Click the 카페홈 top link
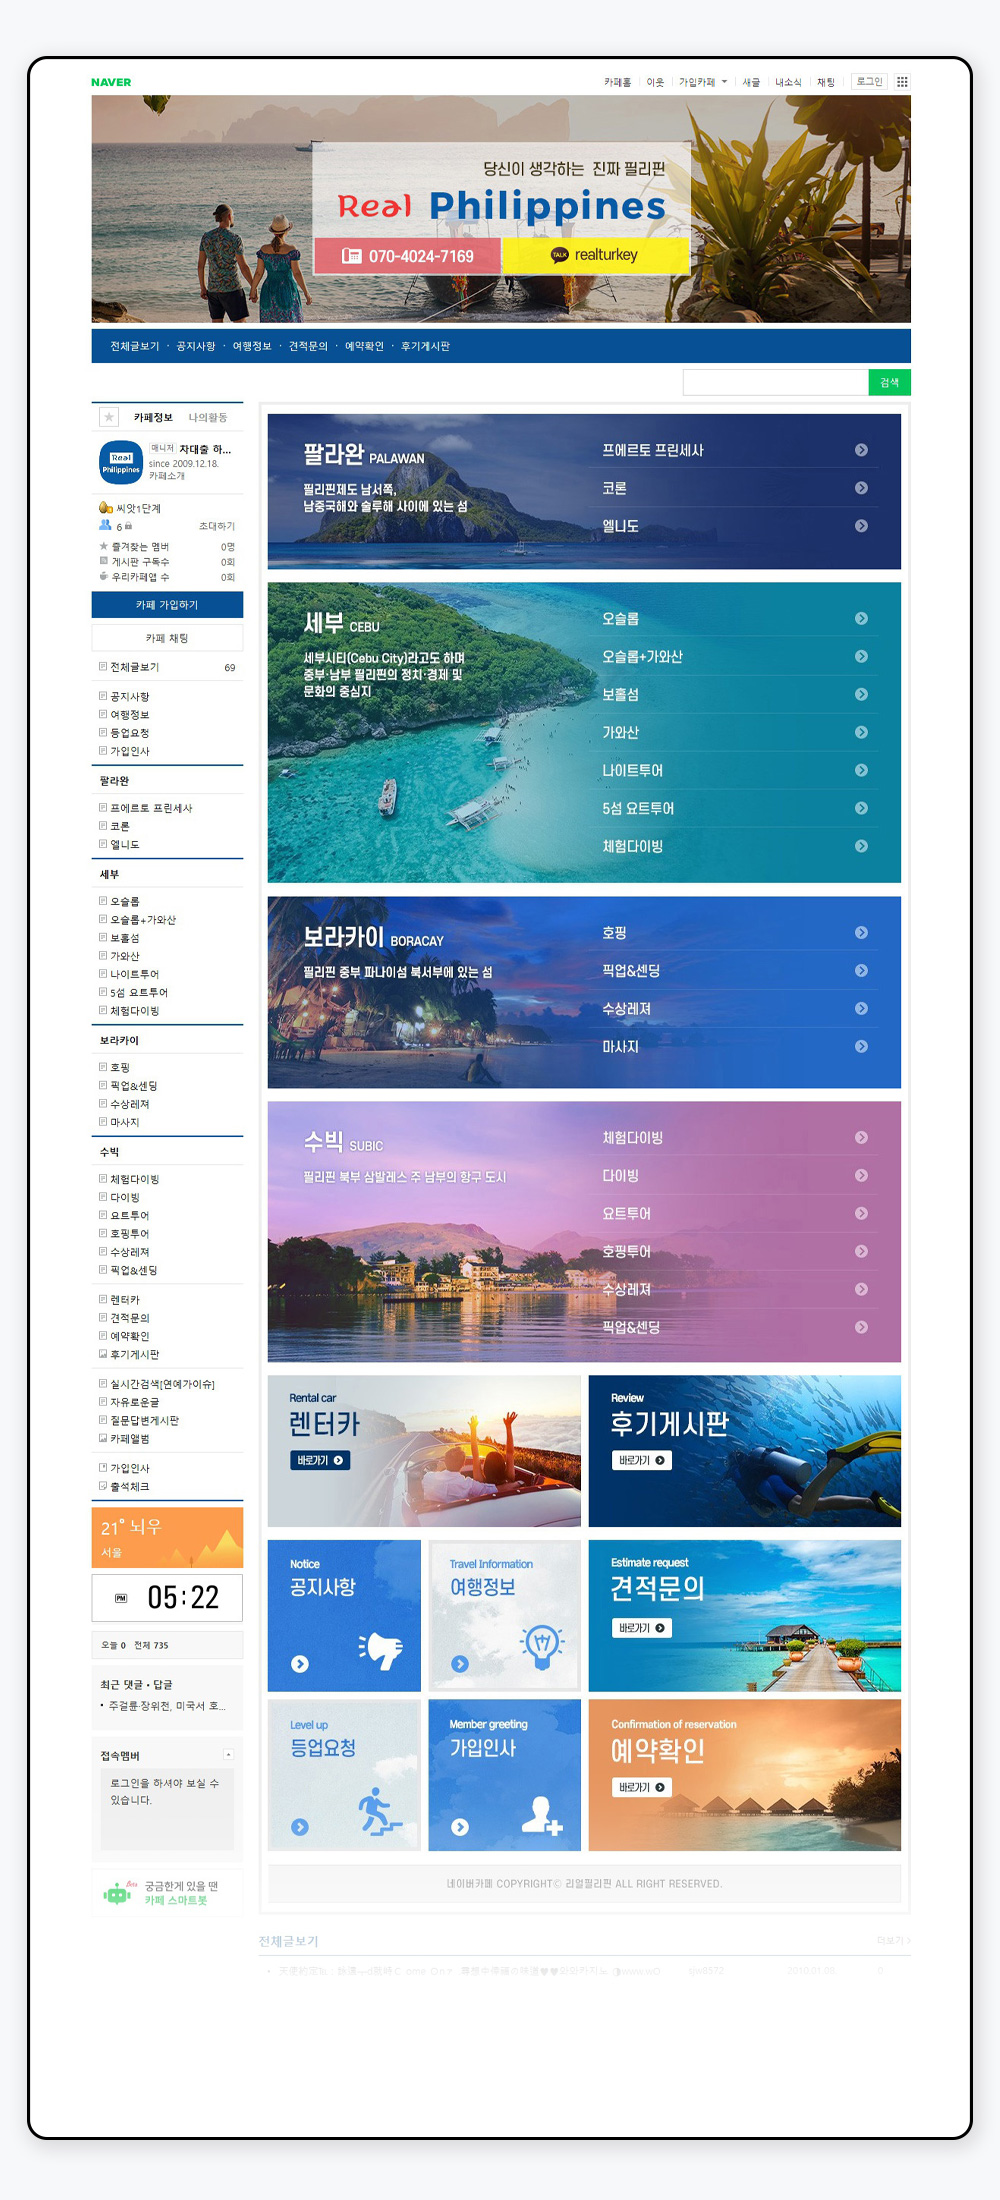This screenshot has width=1000, height=2200. tap(617, 82)
